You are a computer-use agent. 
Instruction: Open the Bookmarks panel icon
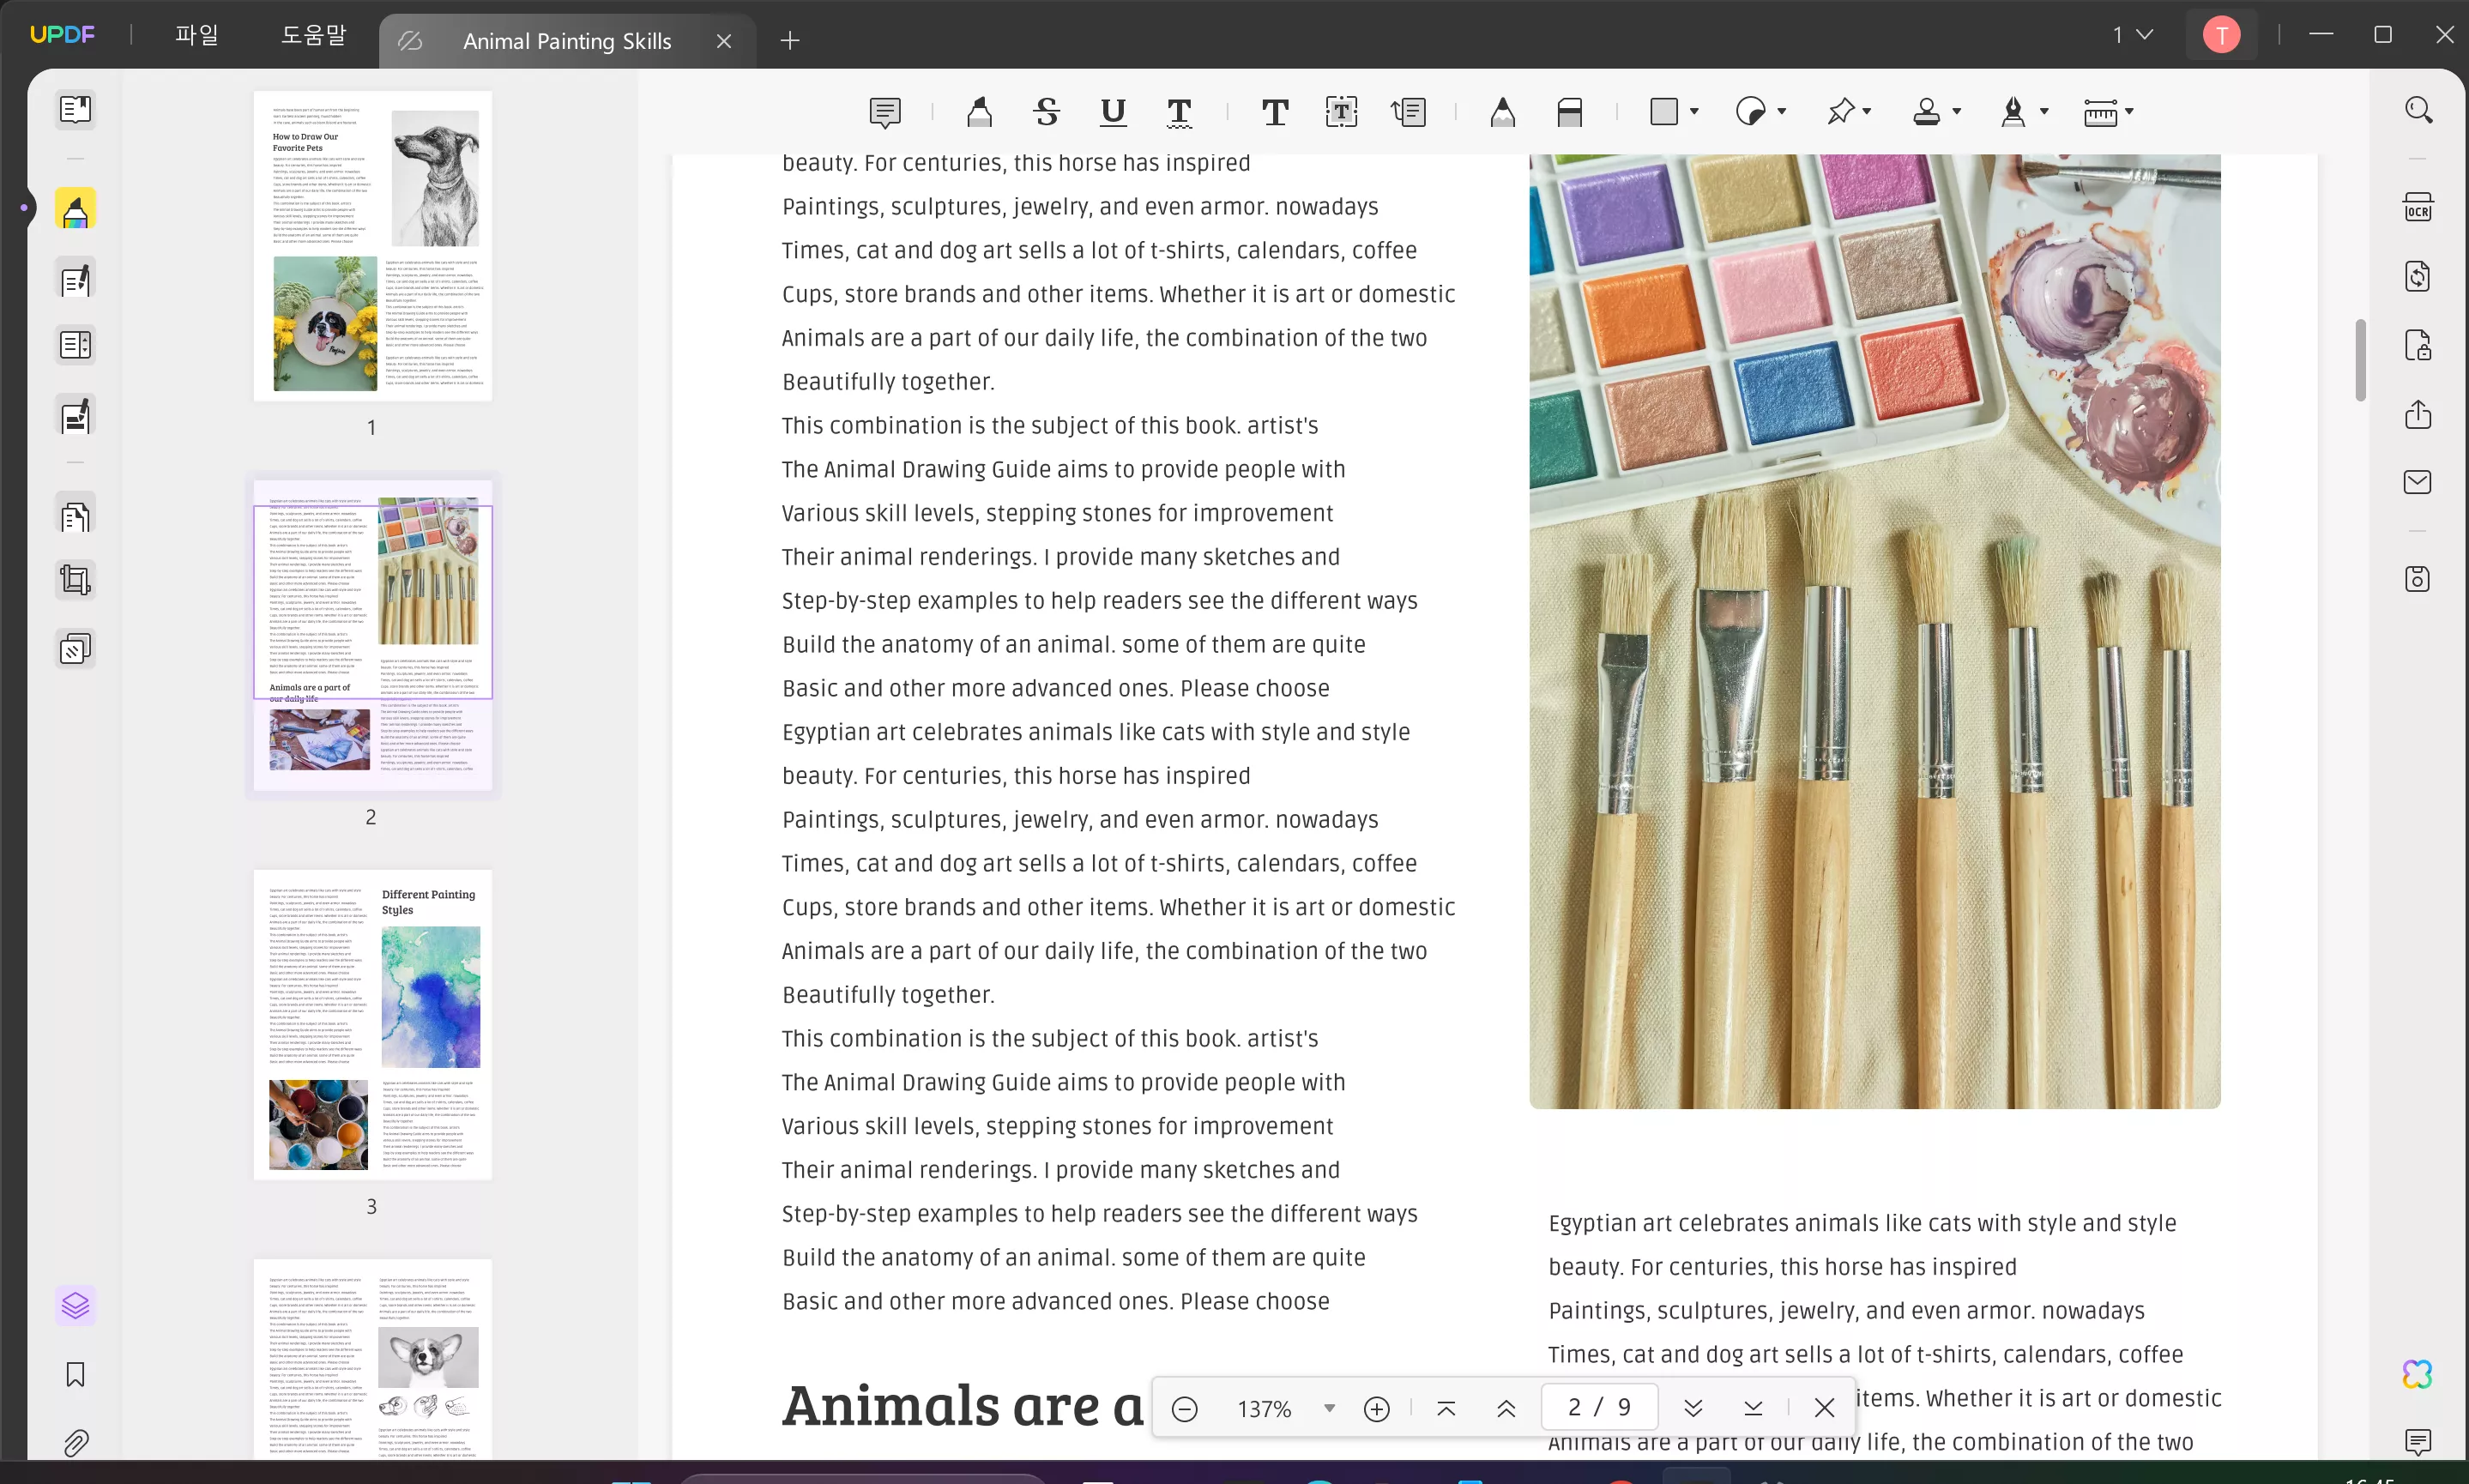(75, 1374)
